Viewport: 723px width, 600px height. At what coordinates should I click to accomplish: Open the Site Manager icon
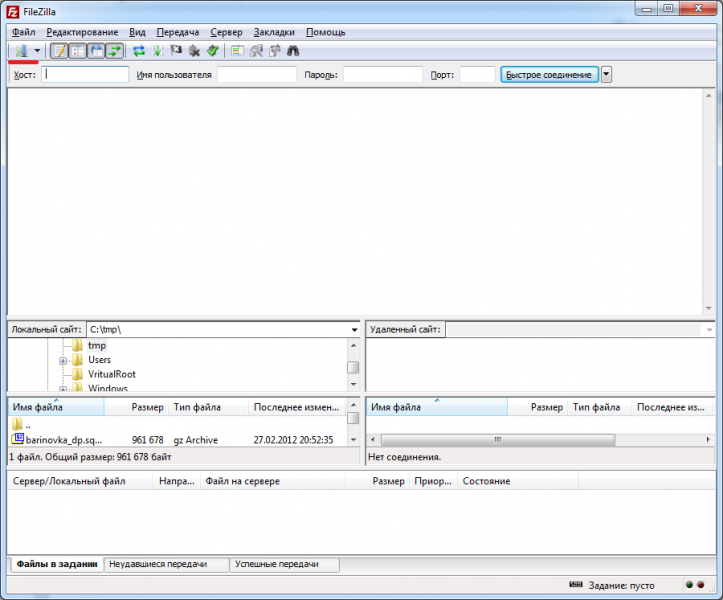click(x=20, y=51)
